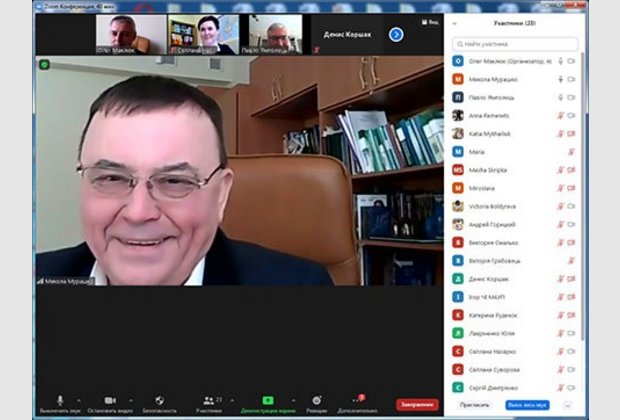Click camera icon next to Світлана Назарко
The width and height of the screenshot is (620, 420).
tap(571, 352)
